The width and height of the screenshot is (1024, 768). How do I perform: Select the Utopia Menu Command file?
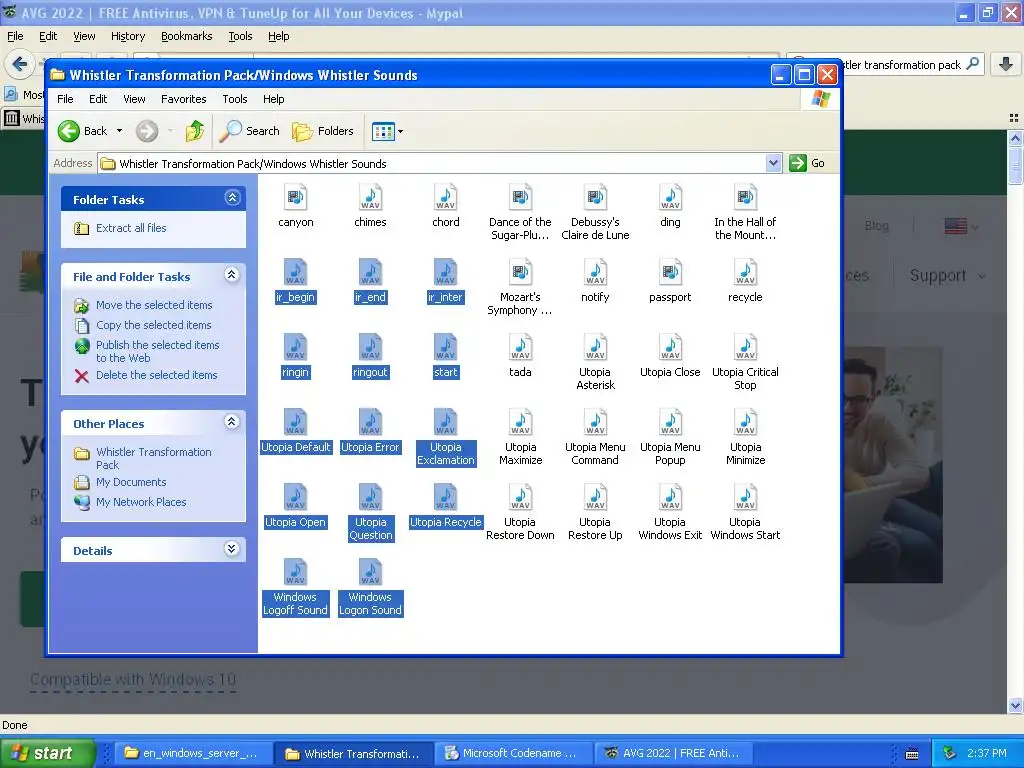tap(595, 438)
